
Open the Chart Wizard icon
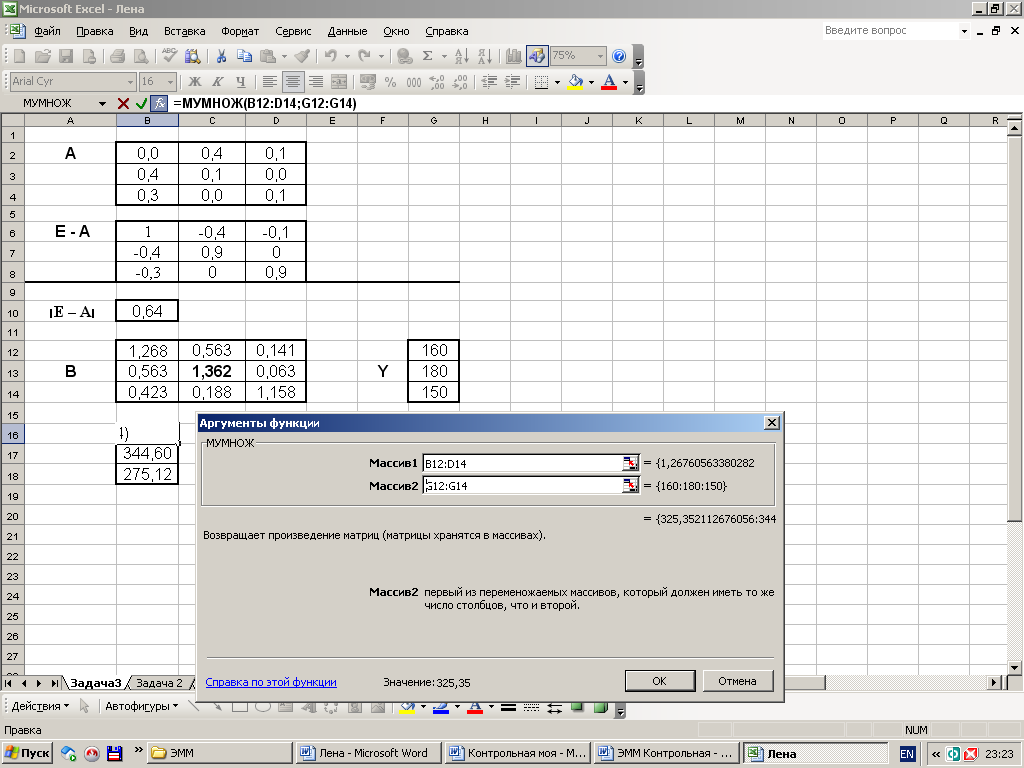(x=514, y=57)
